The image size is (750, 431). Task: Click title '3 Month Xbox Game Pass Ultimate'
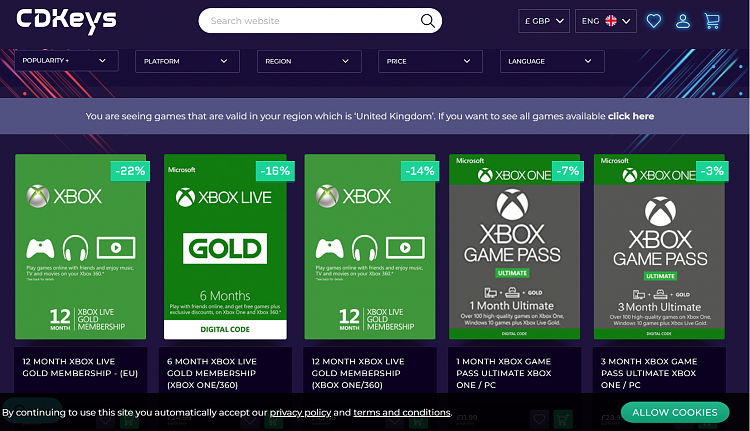[x=649, y=373]
